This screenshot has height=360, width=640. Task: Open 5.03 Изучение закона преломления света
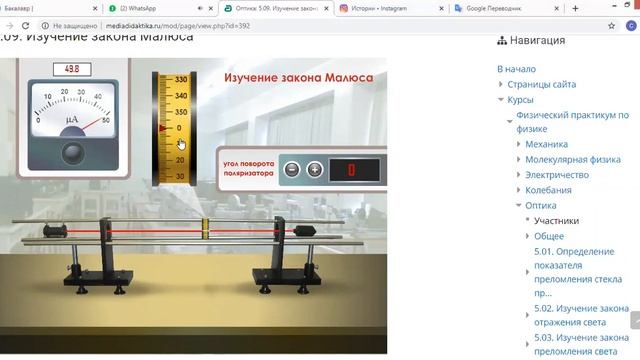pyautogui.click(x=582, y=344)
